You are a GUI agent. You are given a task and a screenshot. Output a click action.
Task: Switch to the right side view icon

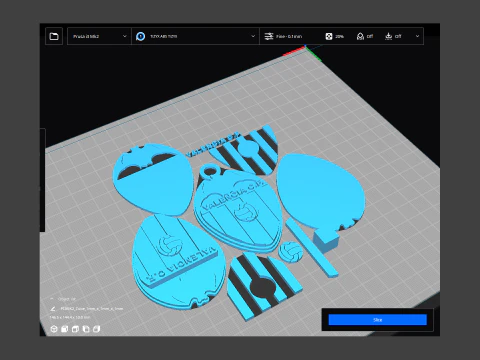pos(96,329)
